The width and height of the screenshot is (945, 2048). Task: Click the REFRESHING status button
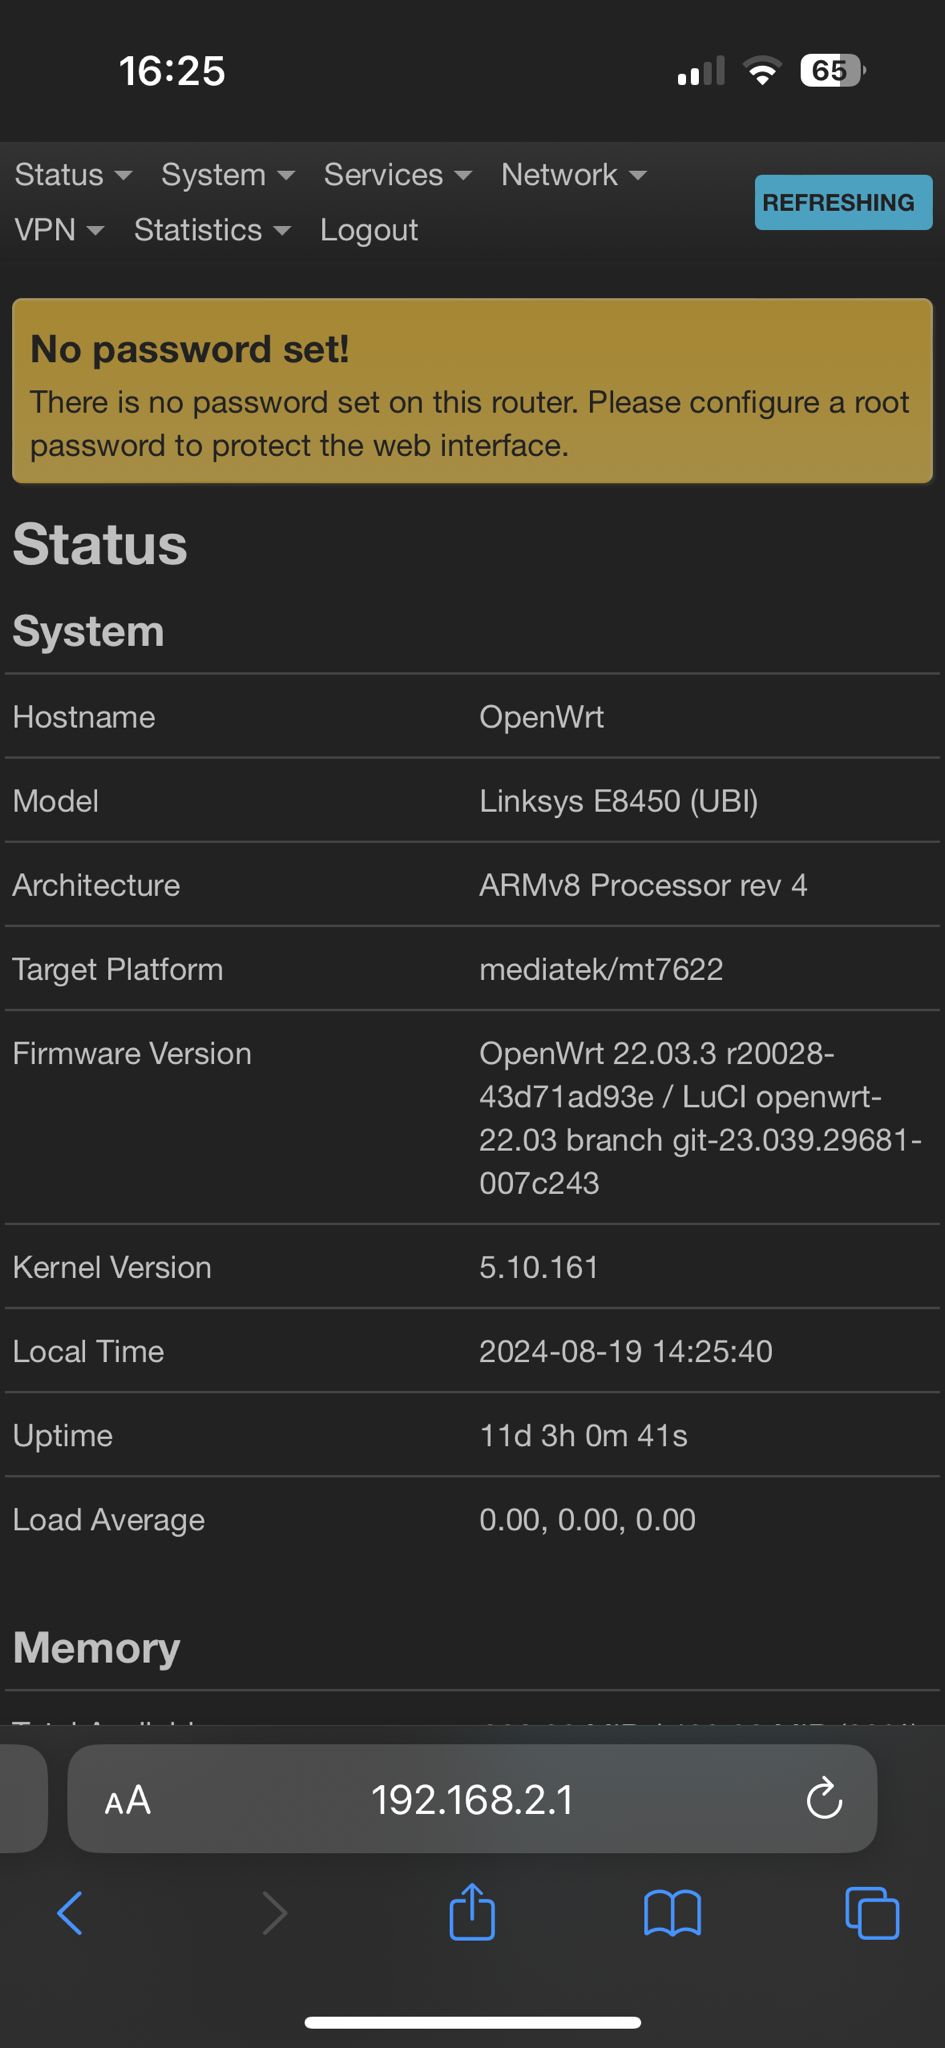(843, 202)
